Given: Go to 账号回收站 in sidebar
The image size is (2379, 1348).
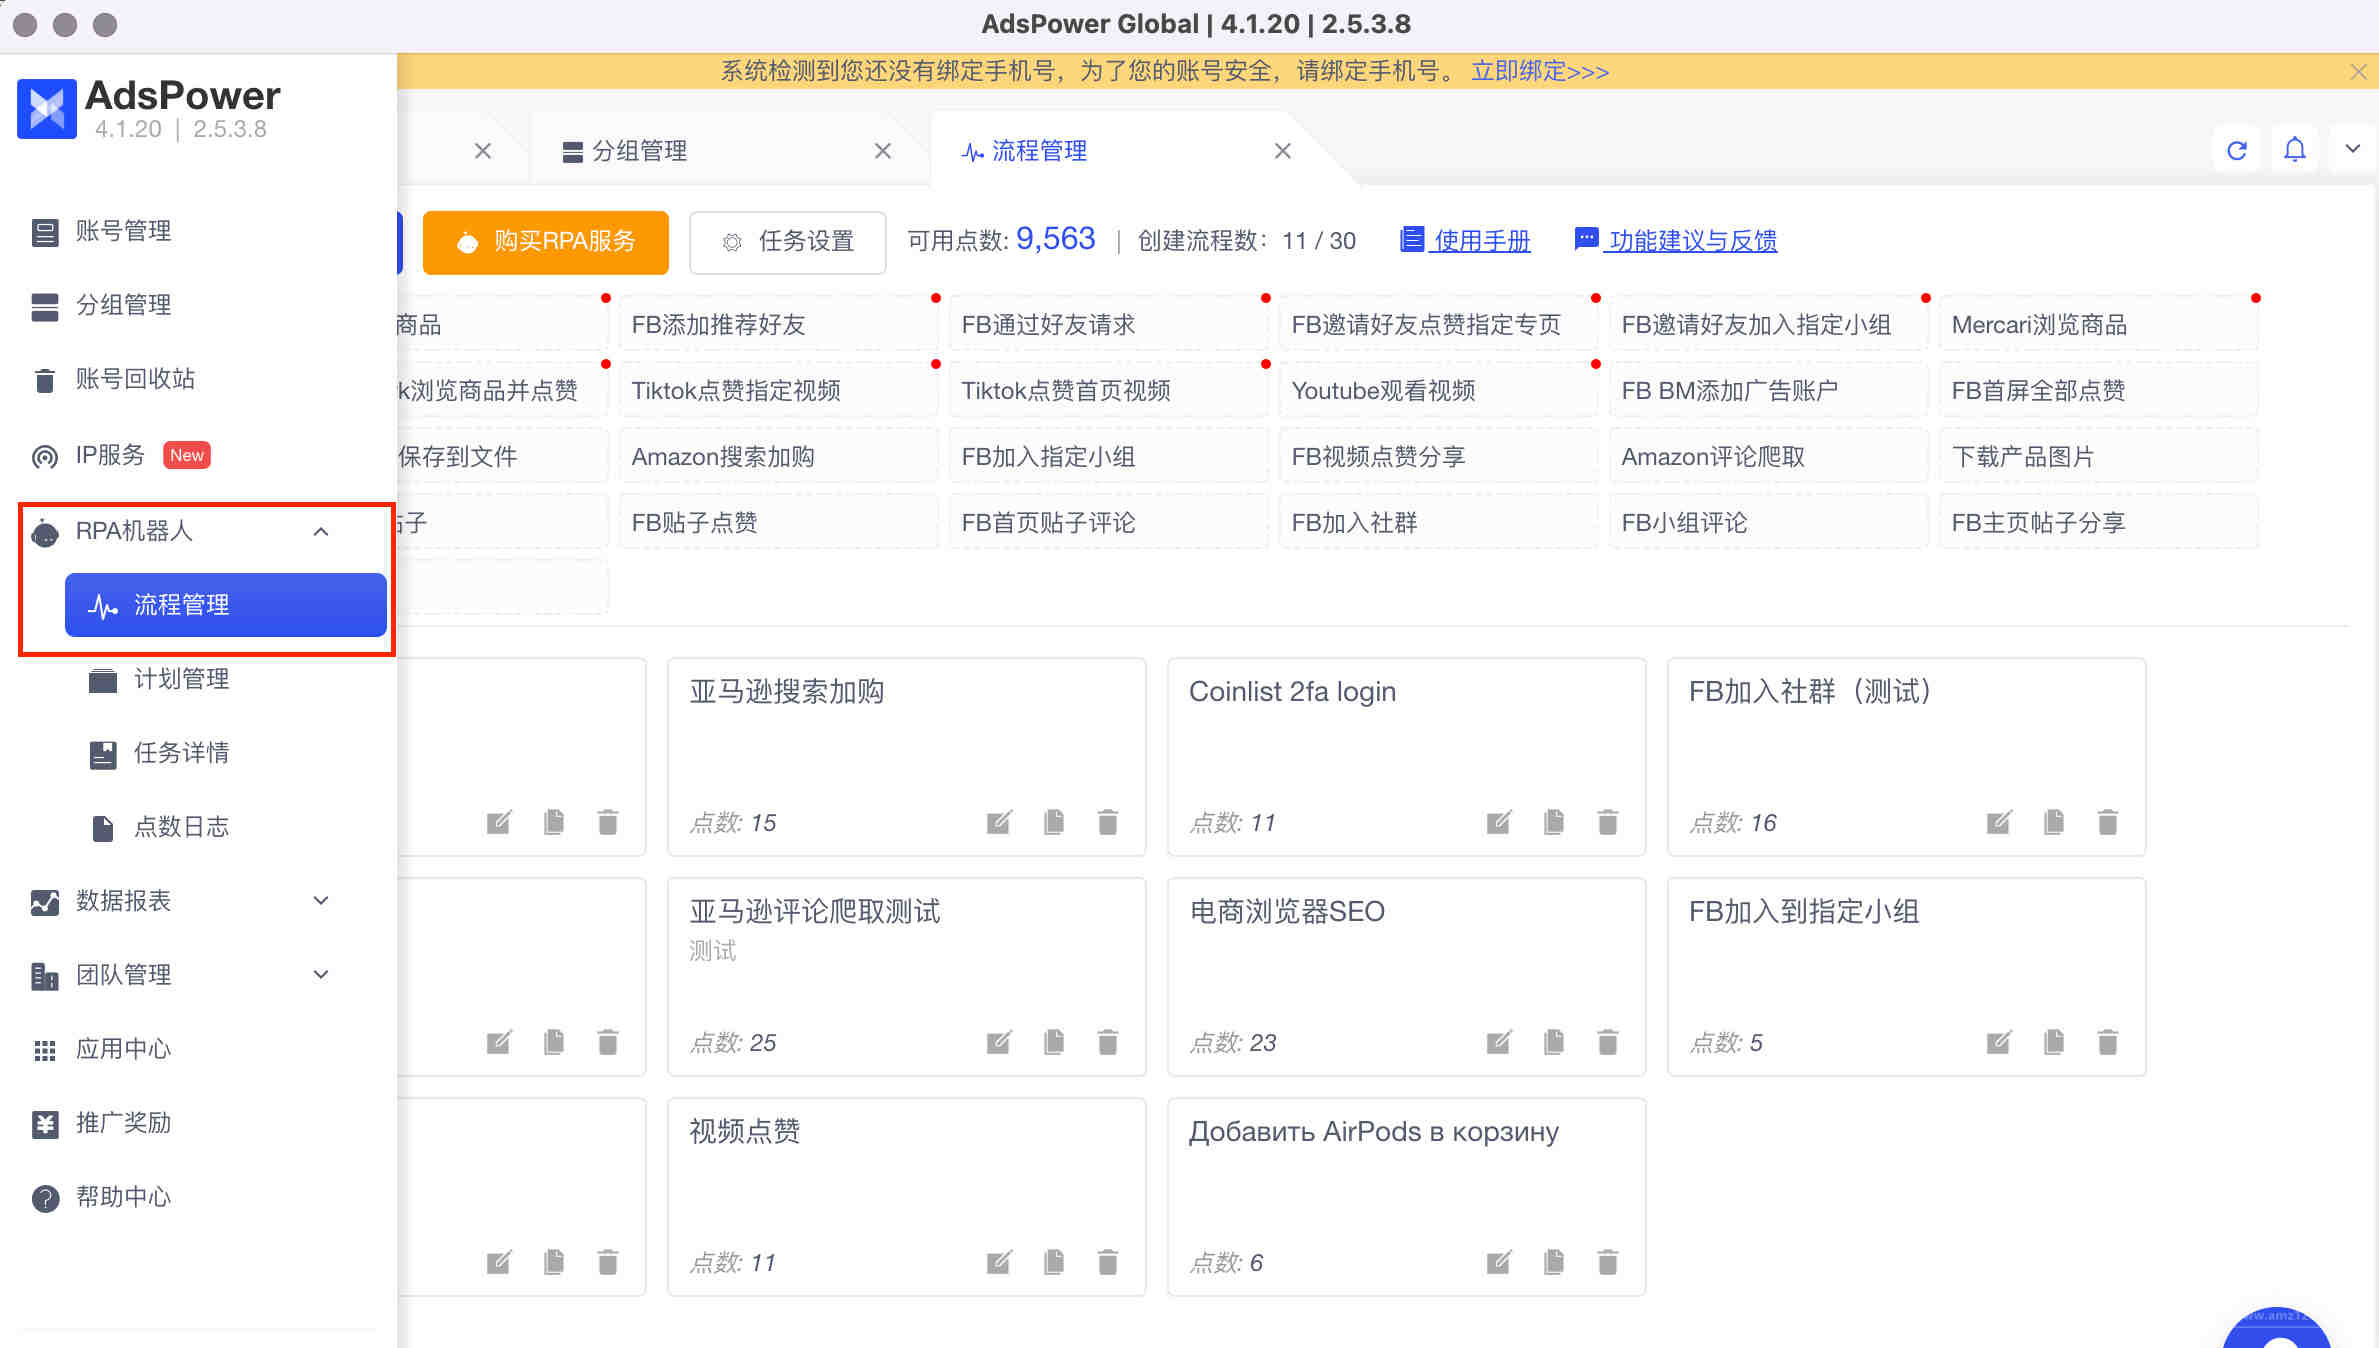Looking at the screenshot, I should [x=135, y=379].
